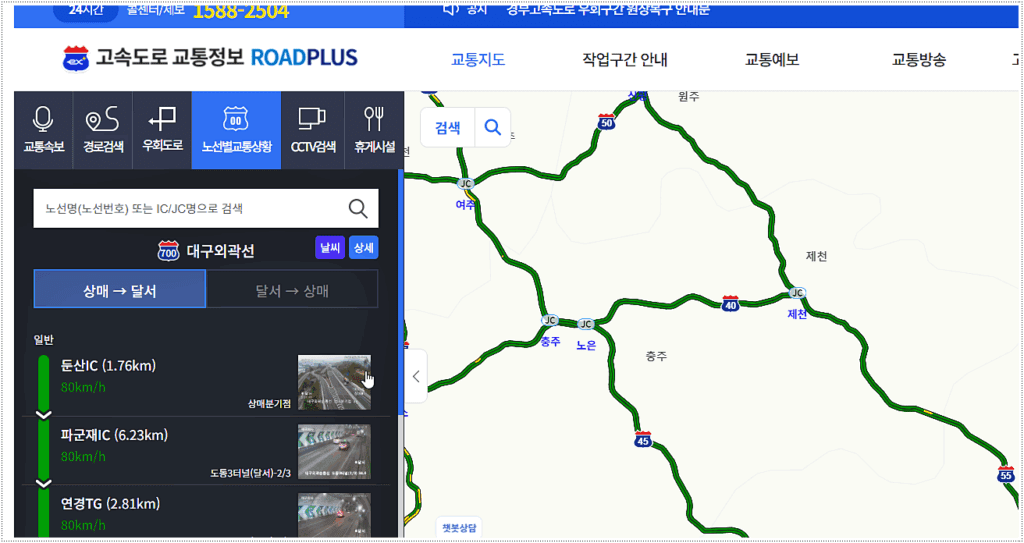
Task: Click the 날씨 button
Action: pos(330,248)
